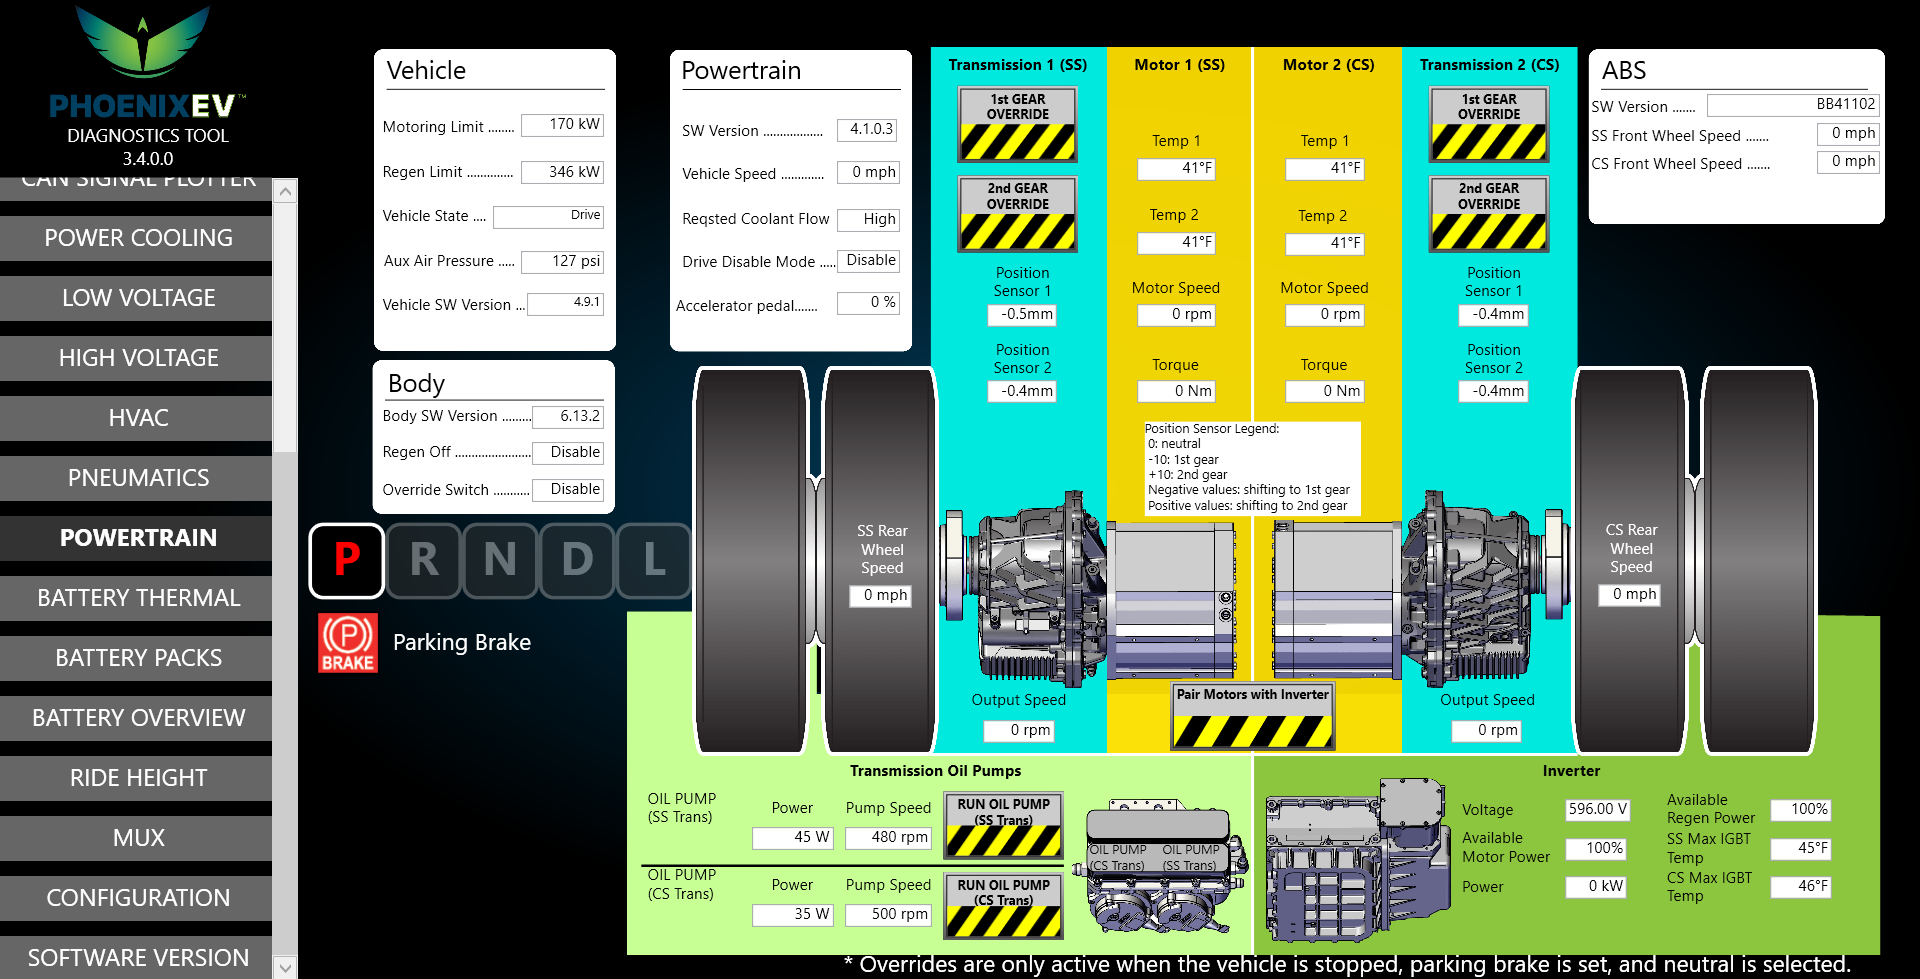This screenshot has height=979, width=1920.
Task: Click the sidebar scroll up arrow
Action: (286, 191)
